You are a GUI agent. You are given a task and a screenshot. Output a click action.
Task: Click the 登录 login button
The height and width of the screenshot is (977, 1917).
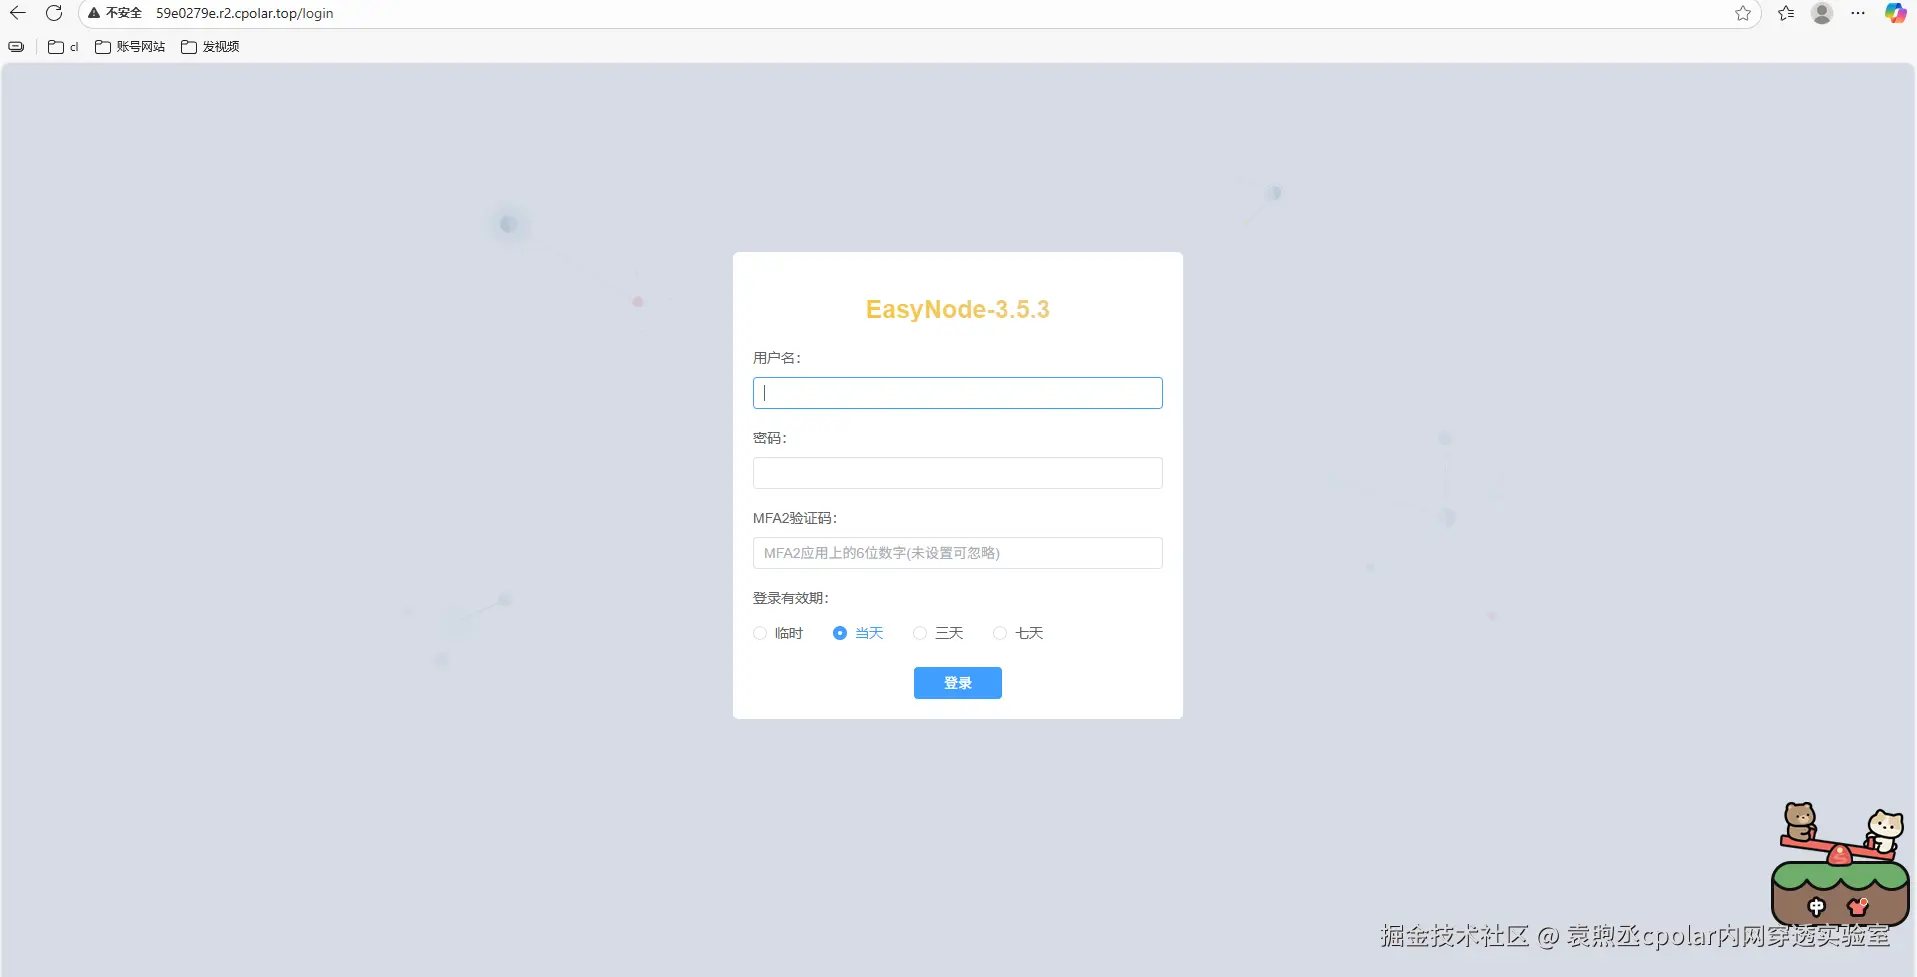(958, 683)
